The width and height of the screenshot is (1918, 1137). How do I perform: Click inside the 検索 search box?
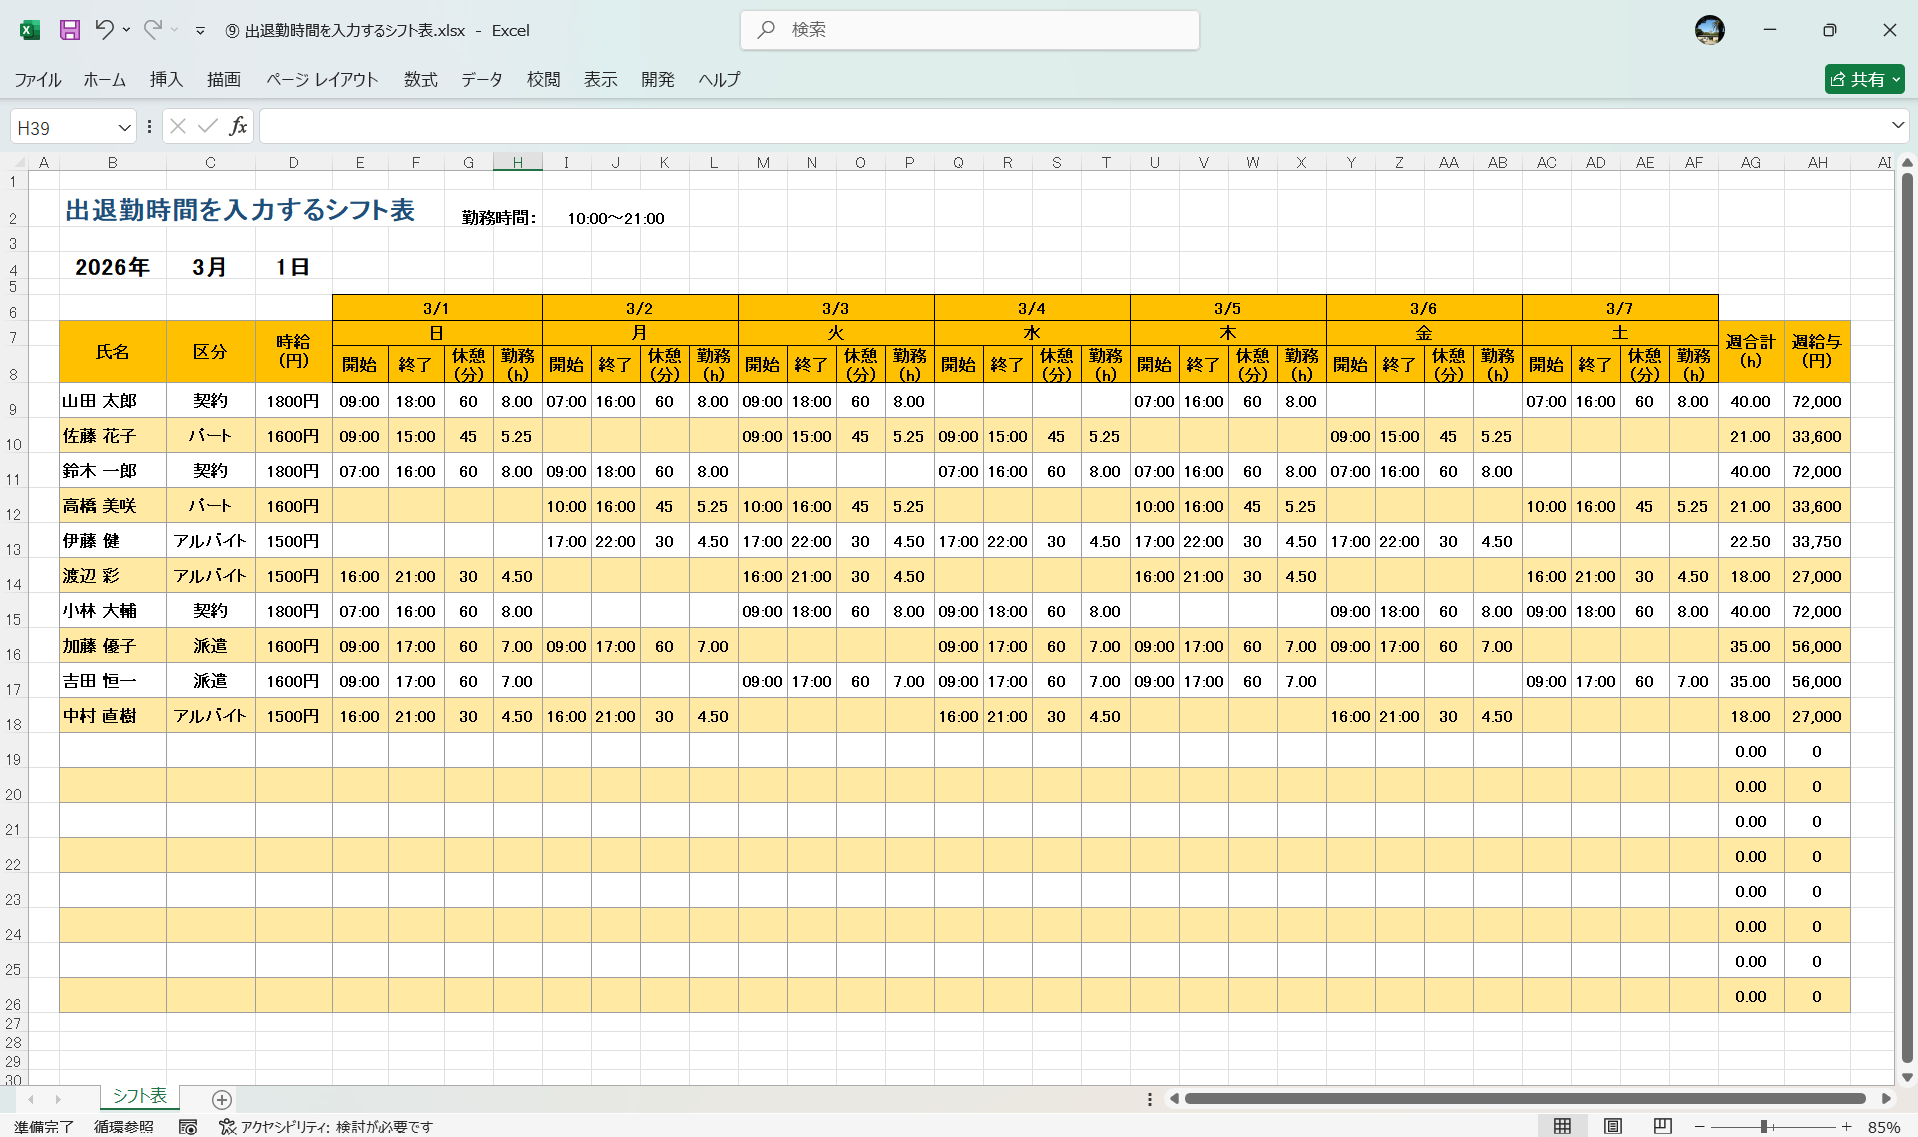coord(968,30)
